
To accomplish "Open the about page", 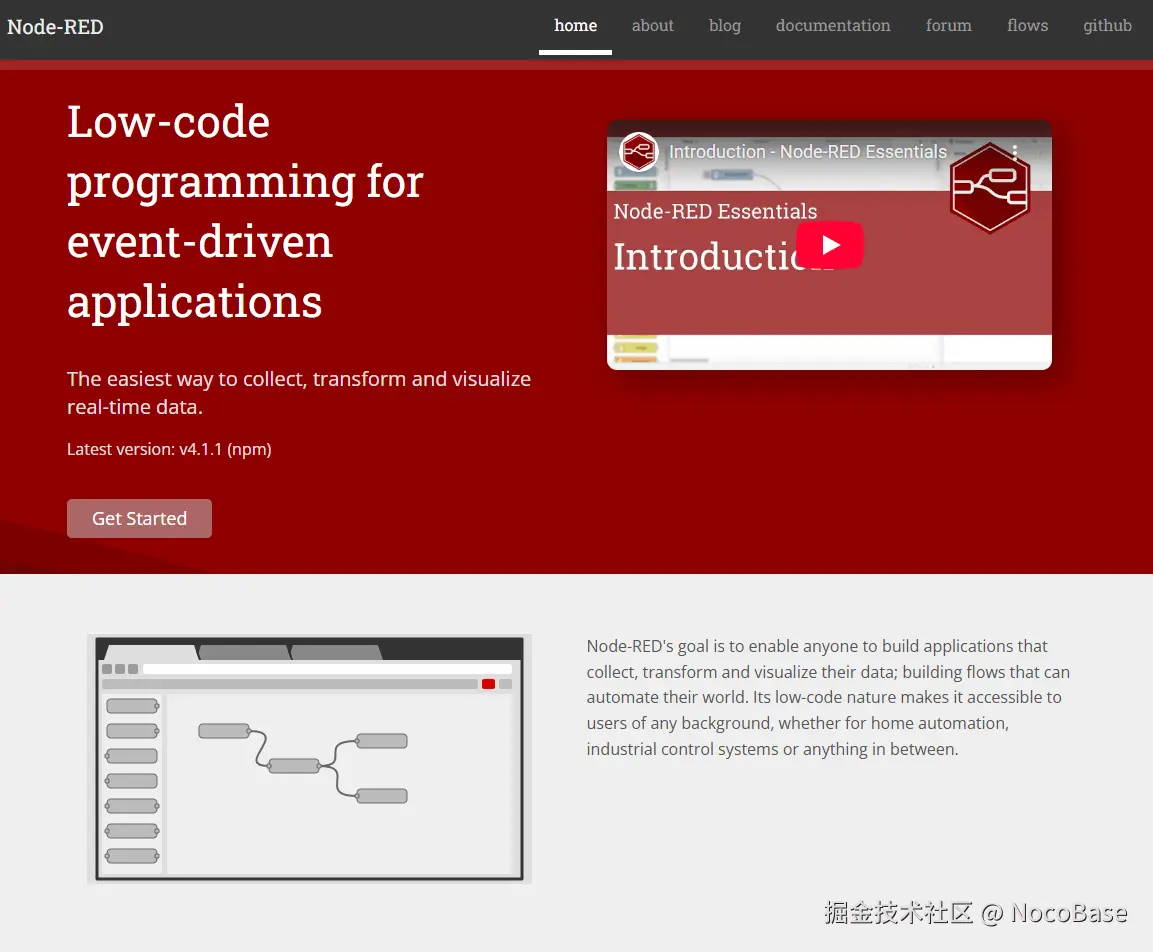I will coord(652,26).
